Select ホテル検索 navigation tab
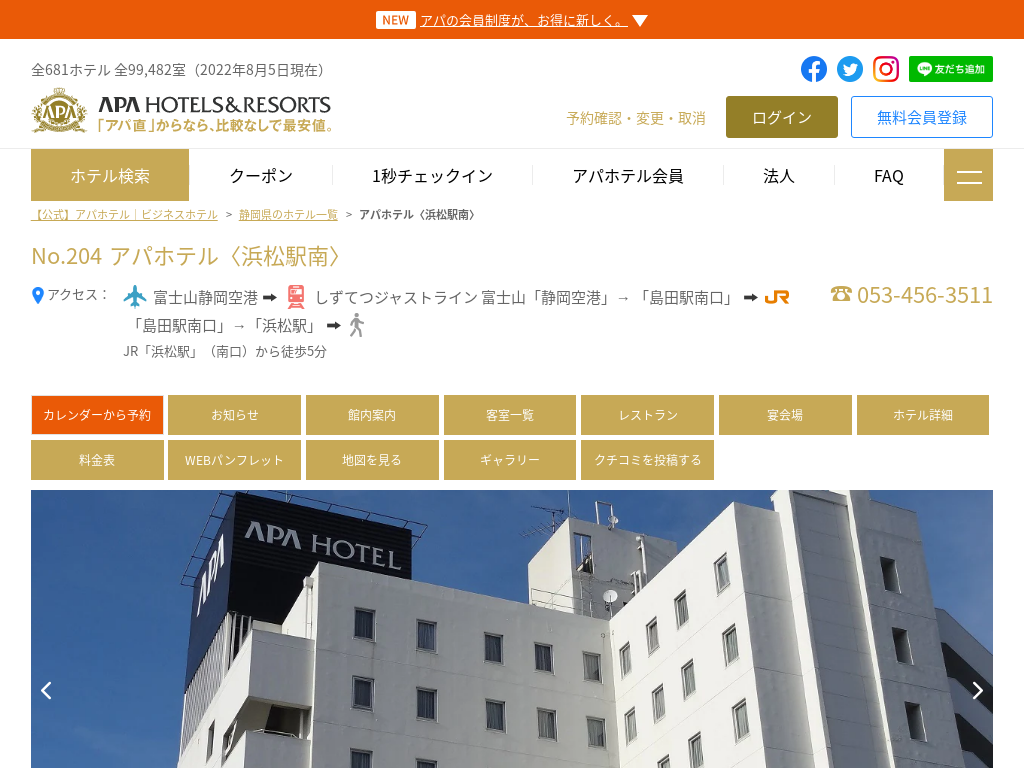This screenshot has width=1024, height=768. click(110, 175)
